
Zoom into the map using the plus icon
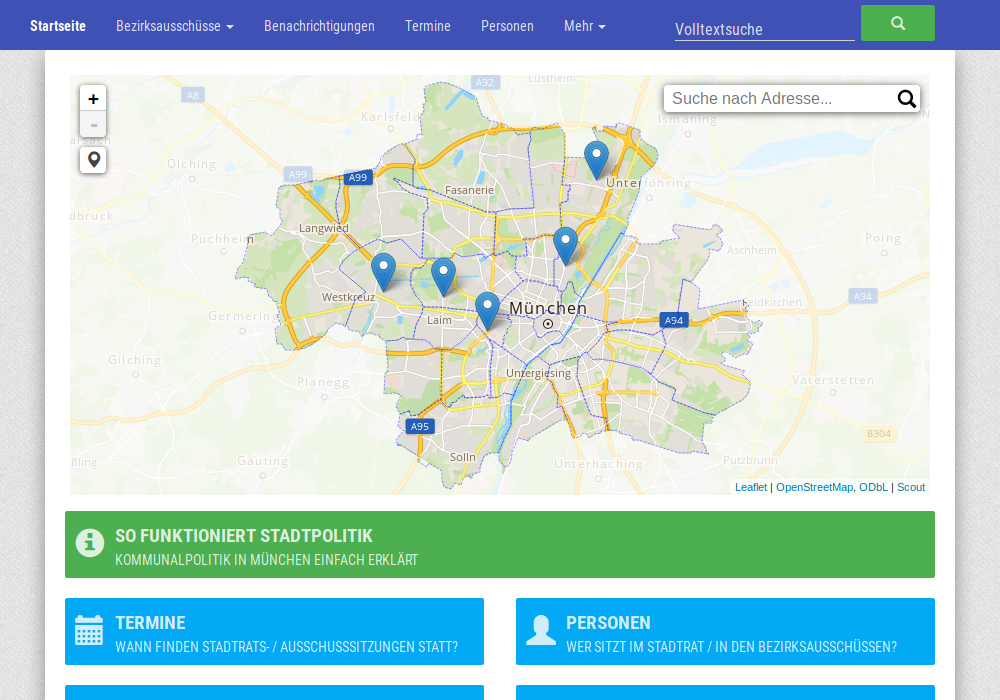[92, 98]
